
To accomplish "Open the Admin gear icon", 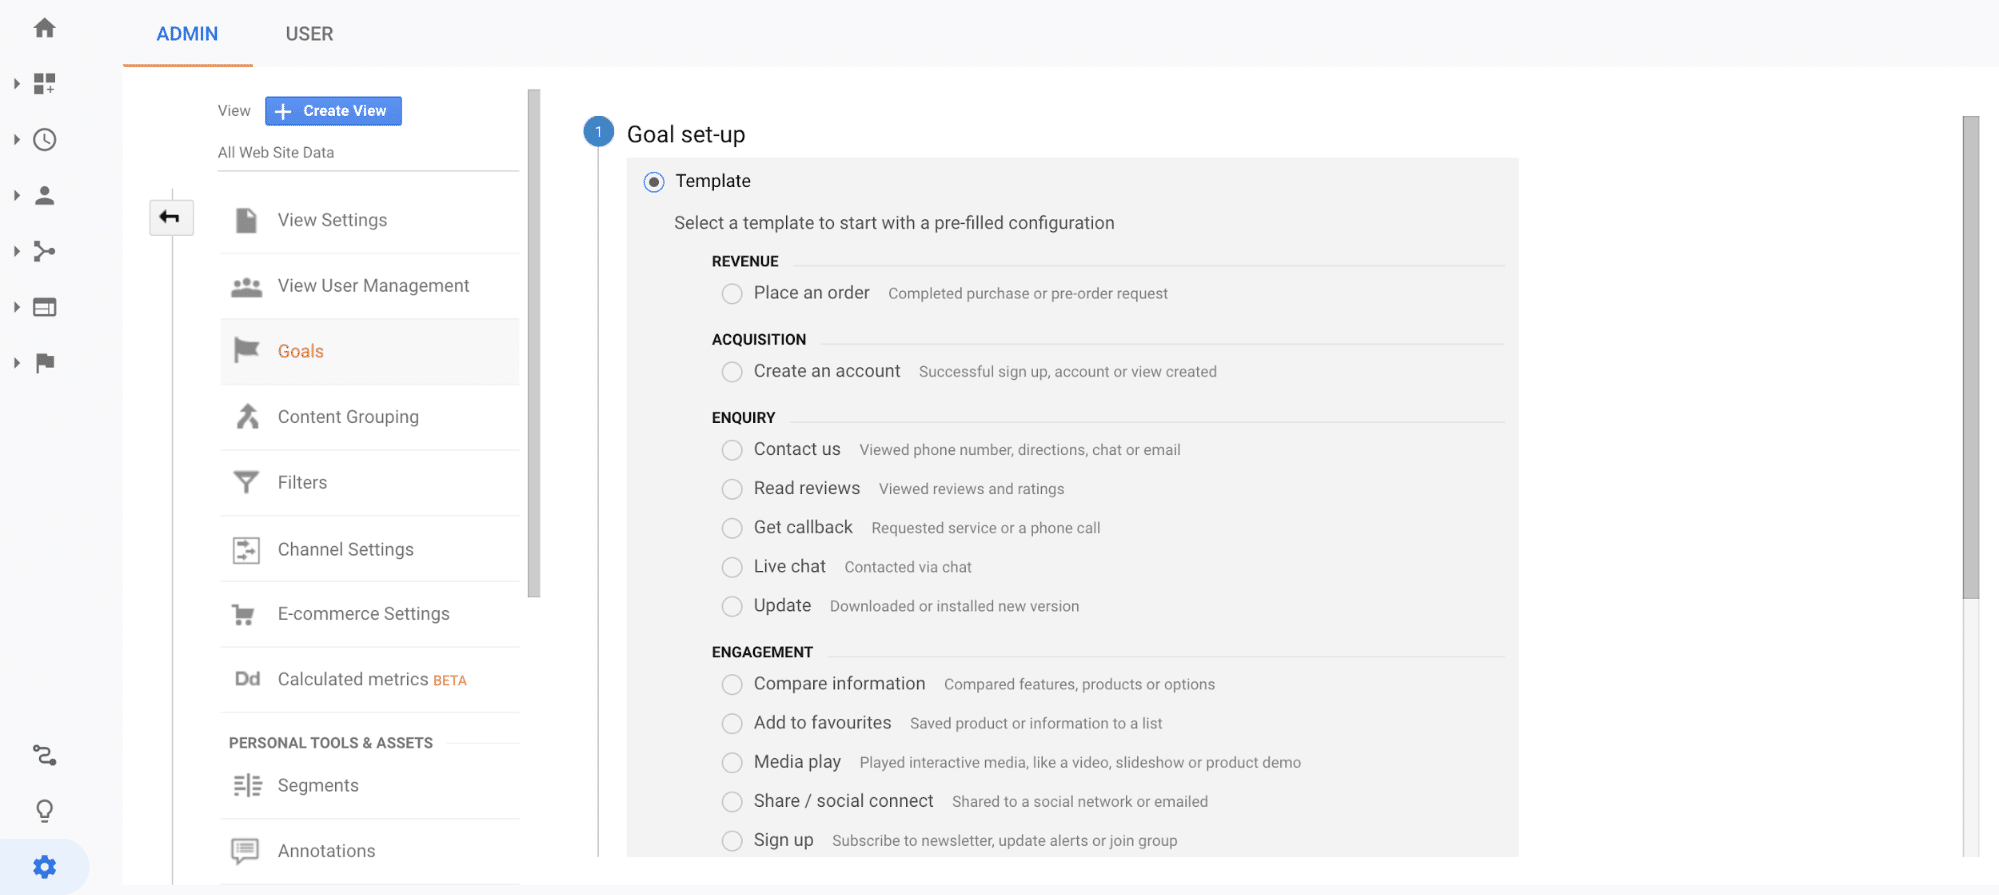I will 44,866.
